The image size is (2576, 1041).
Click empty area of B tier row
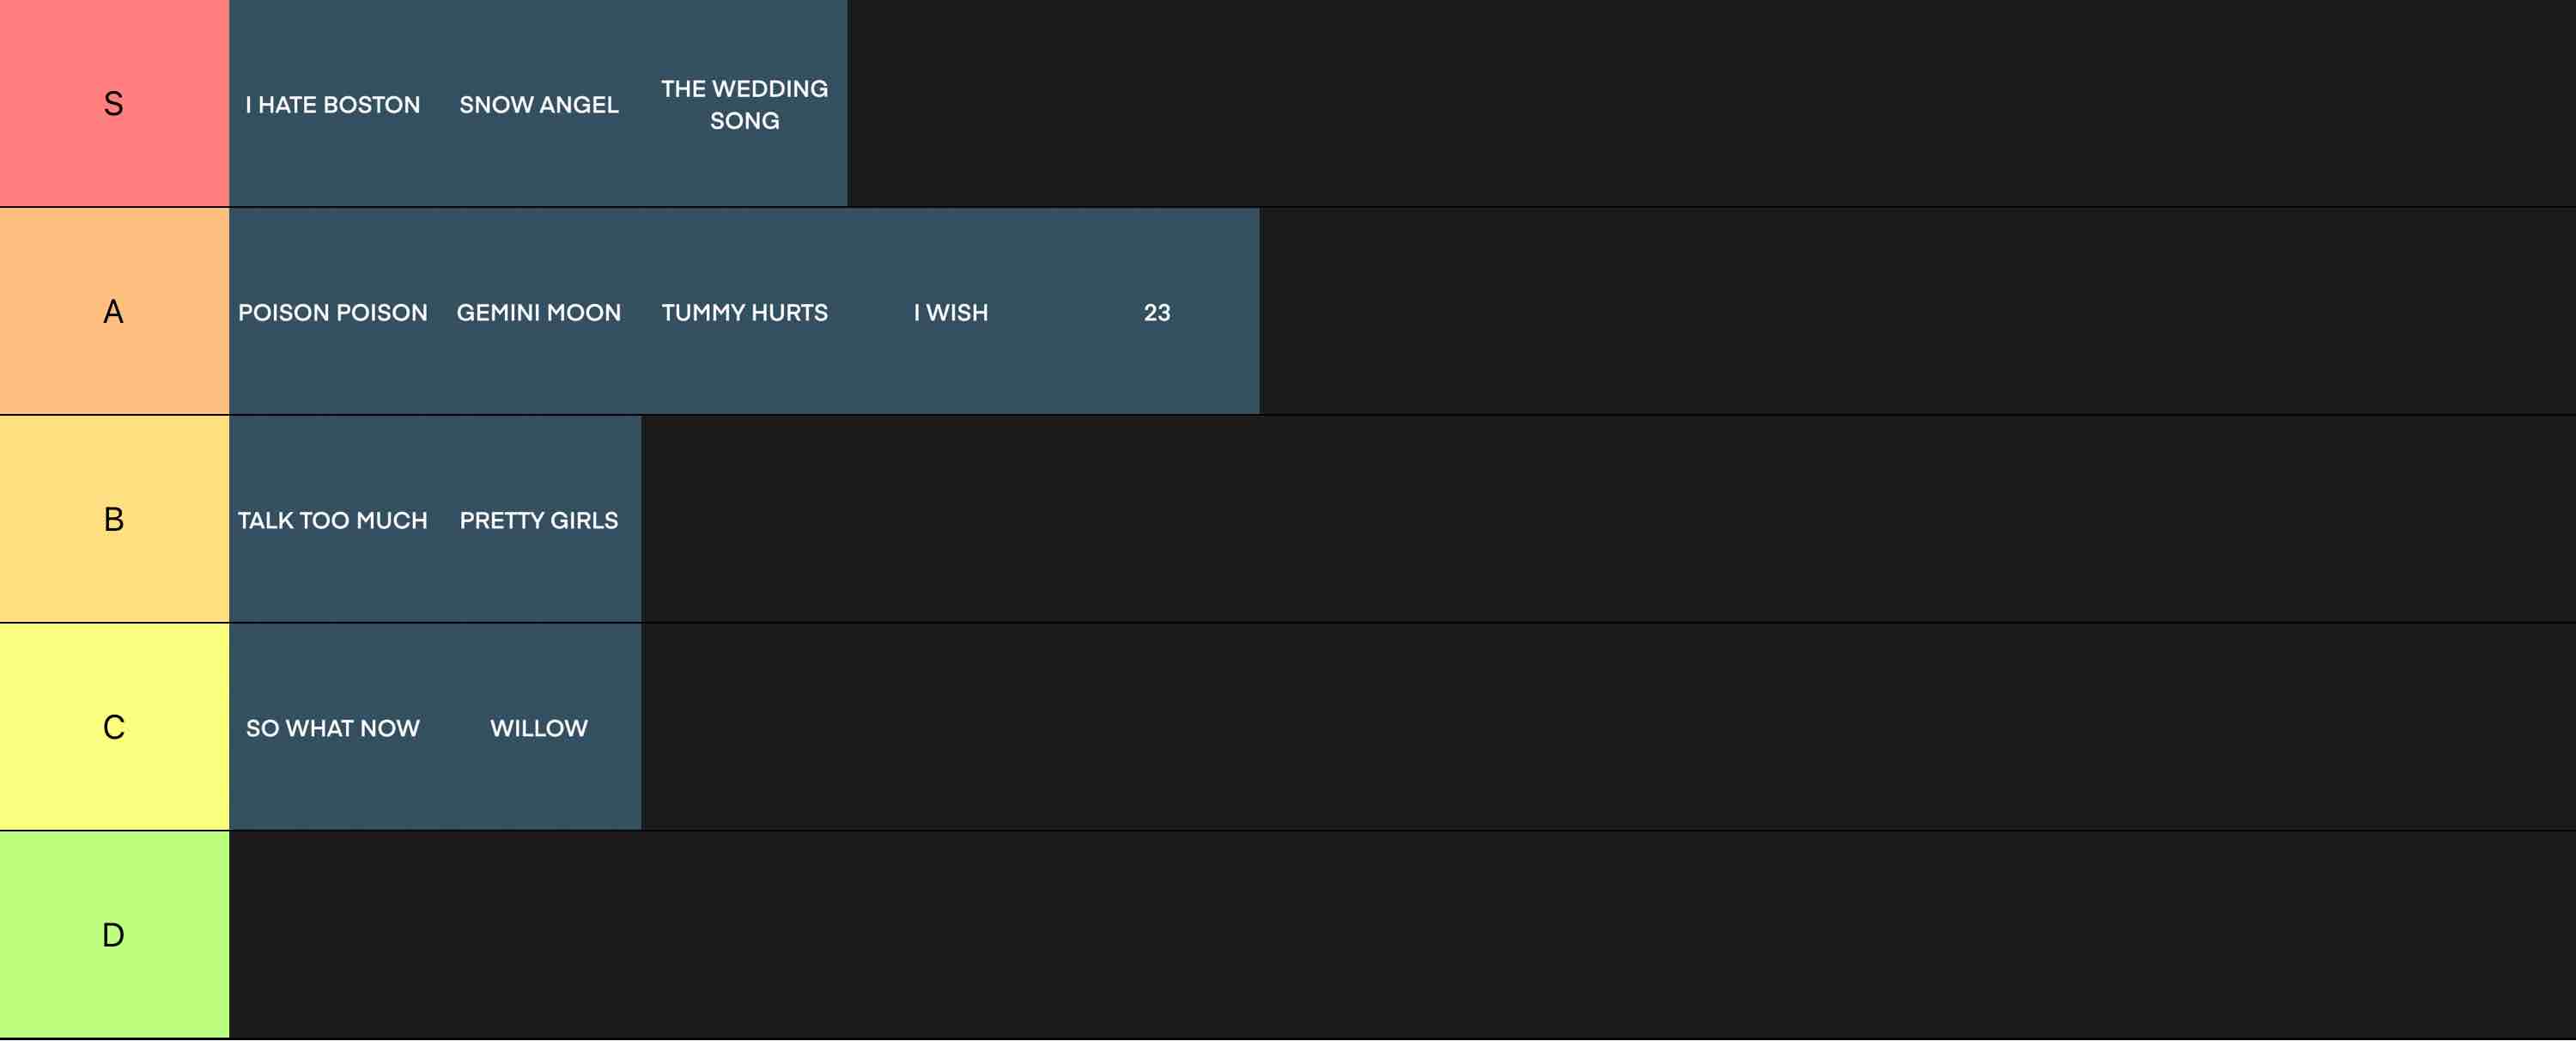coord(1608,519)
